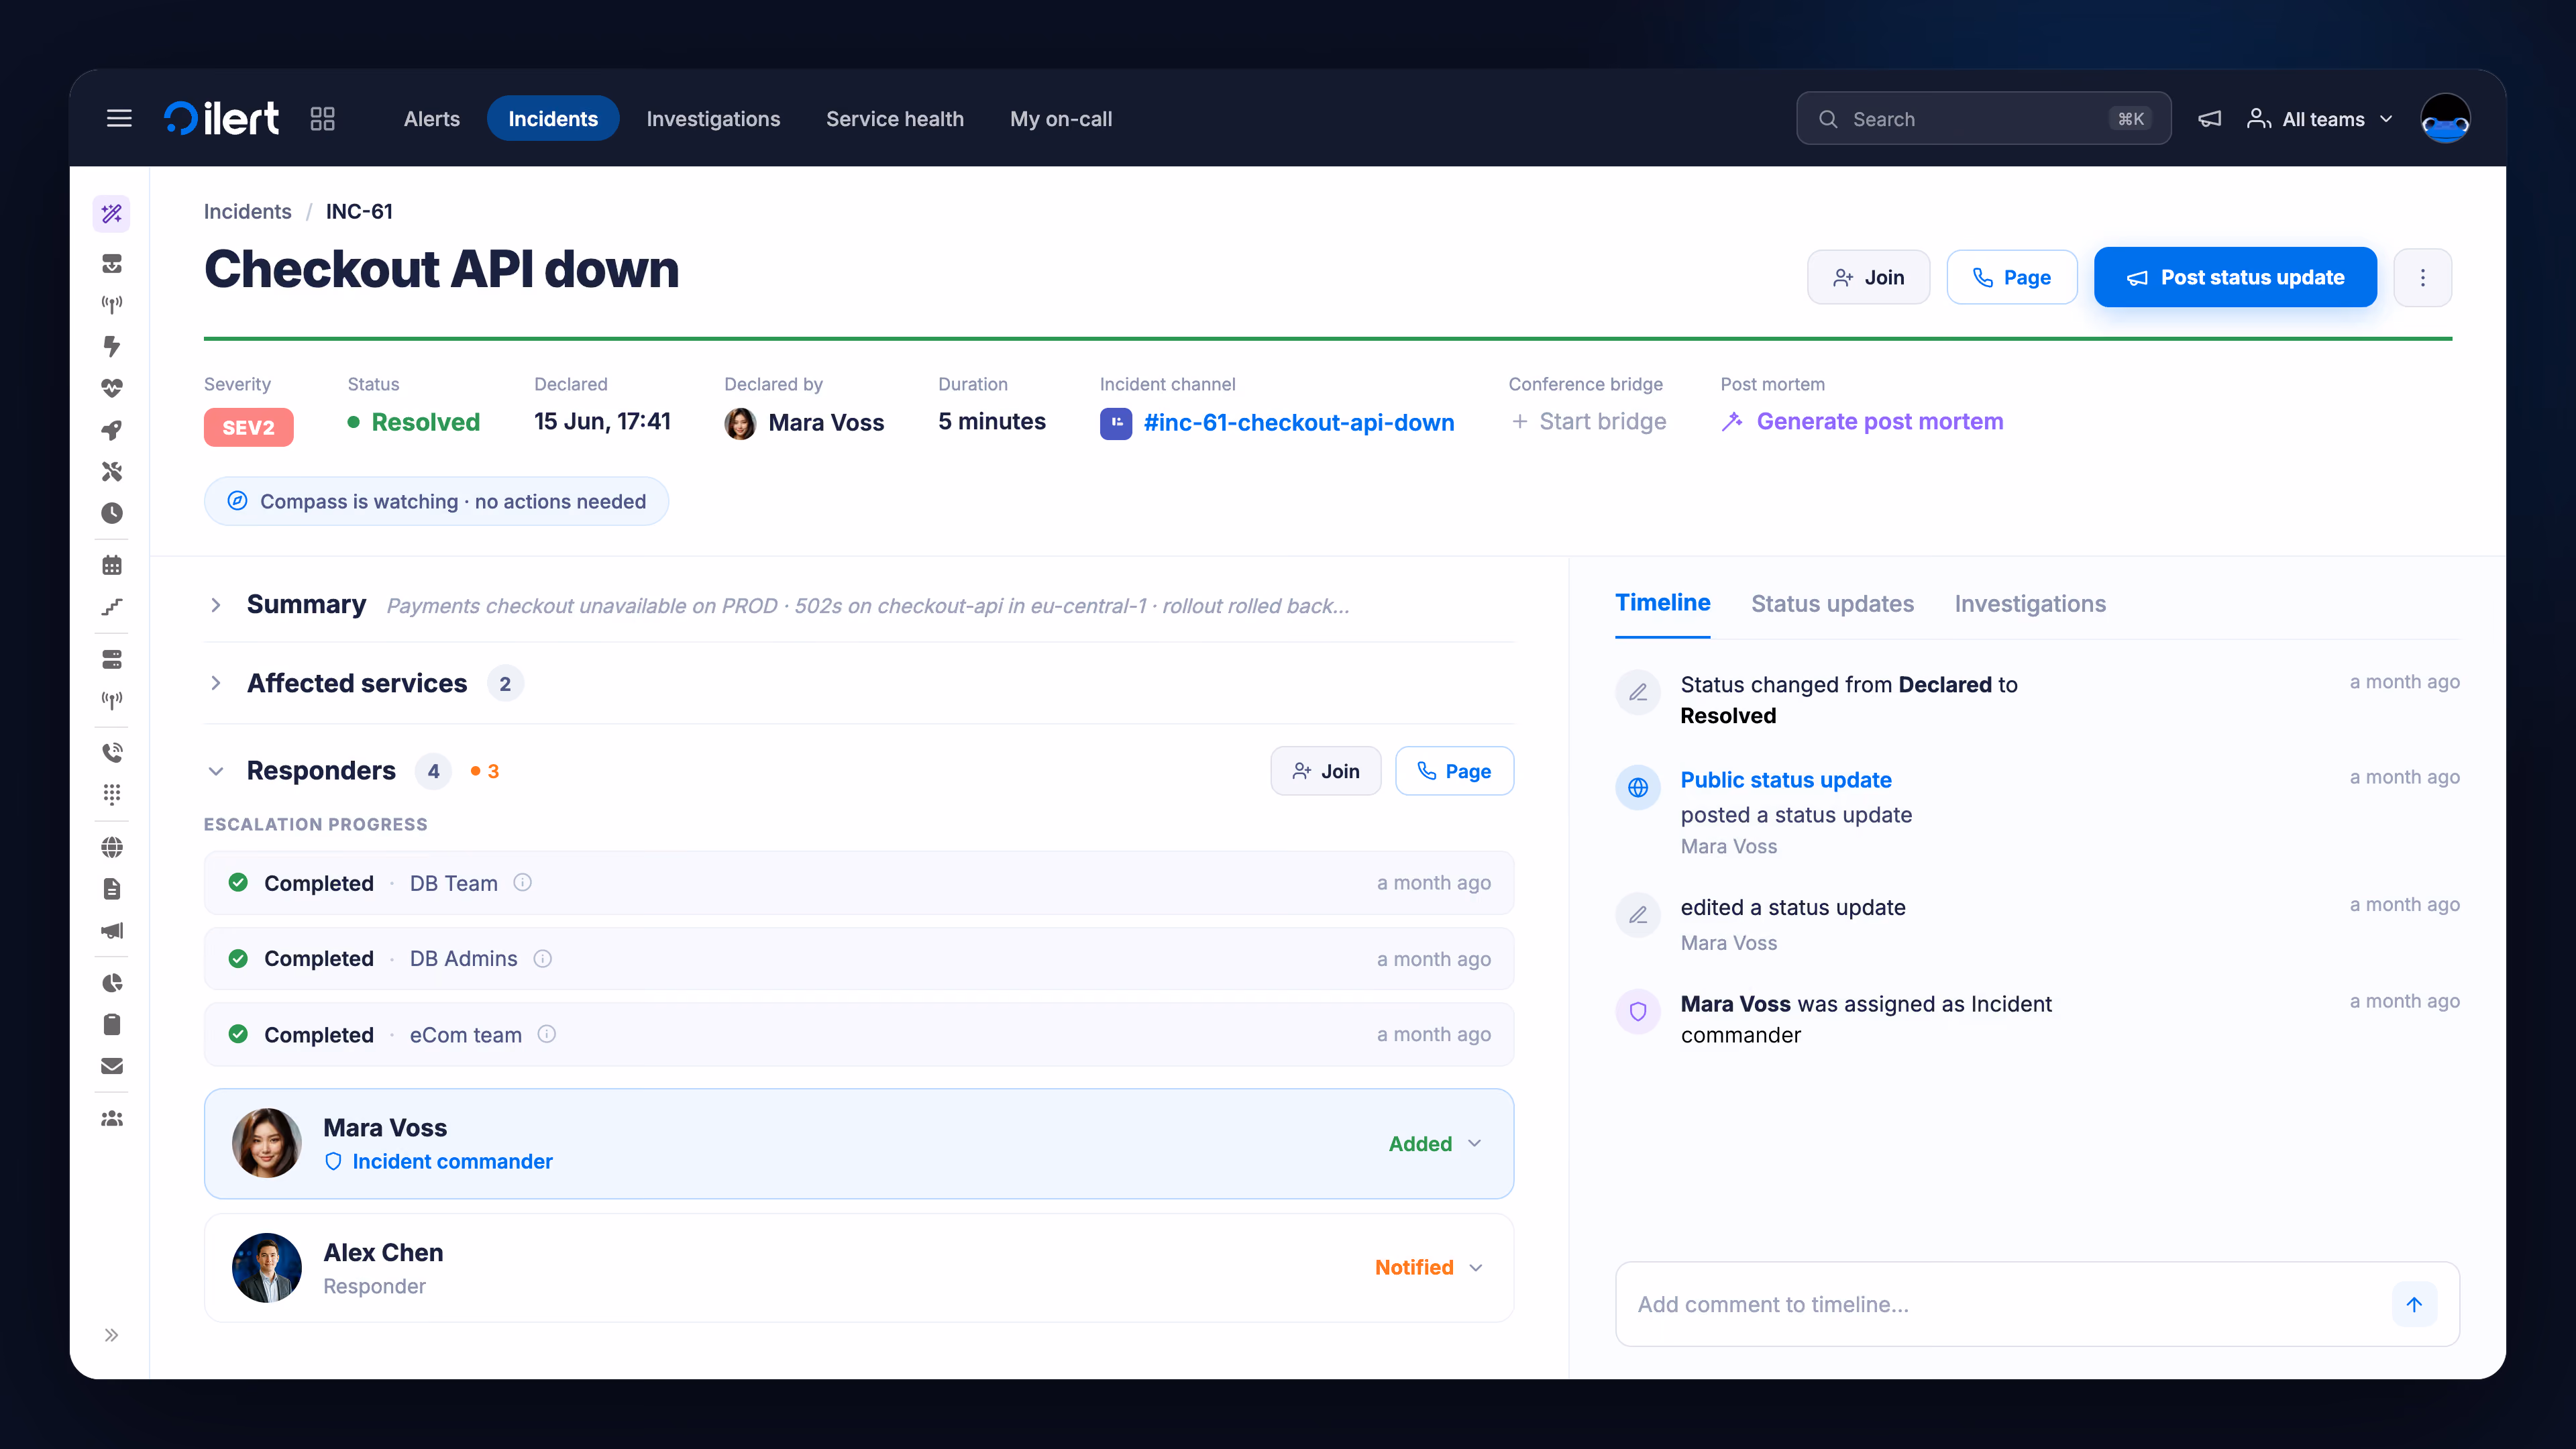The image size is (2576, 1449).
Task: Click the lightning bolt sidebar icon
Action: click(112, 346)
